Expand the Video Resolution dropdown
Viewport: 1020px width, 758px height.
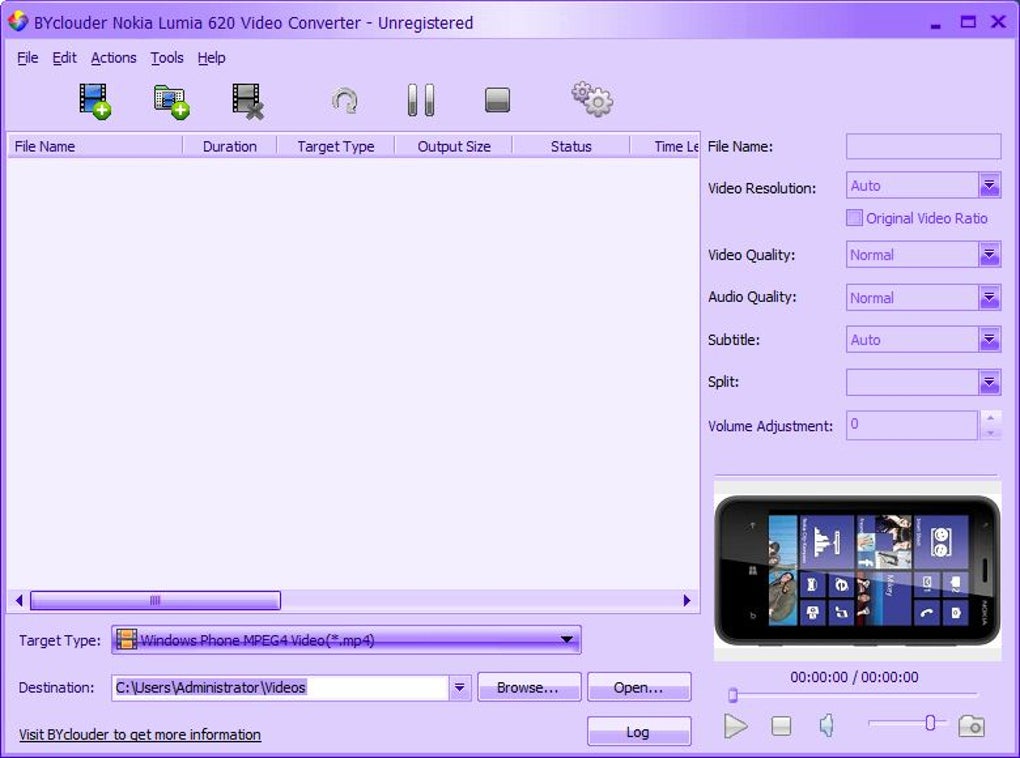(x=989, y=185)
